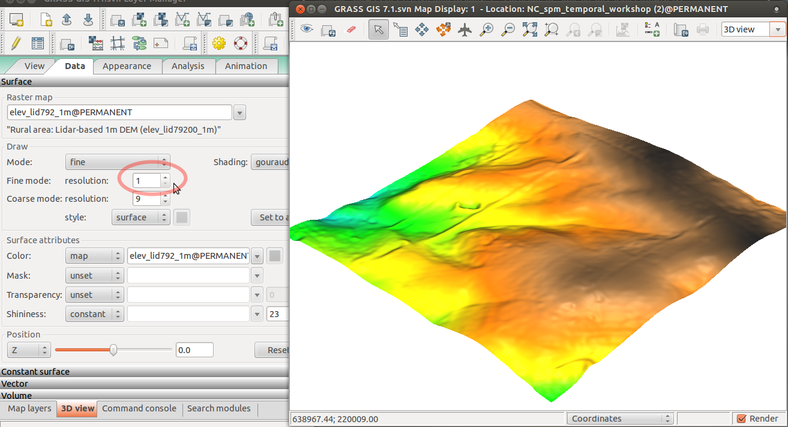
Task: Open the Shading gouraud dropdown
Action: [x=271, y=162]
